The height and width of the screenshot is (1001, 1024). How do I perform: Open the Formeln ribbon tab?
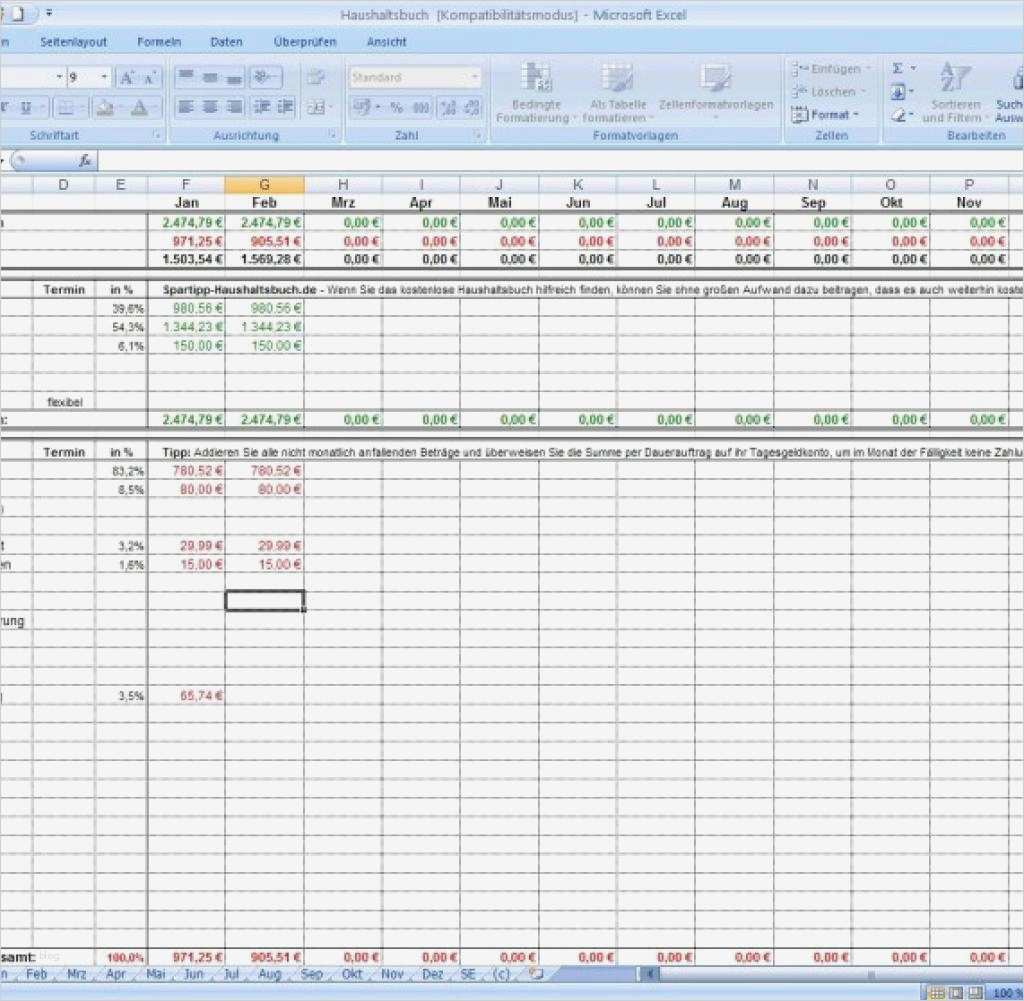159,42
